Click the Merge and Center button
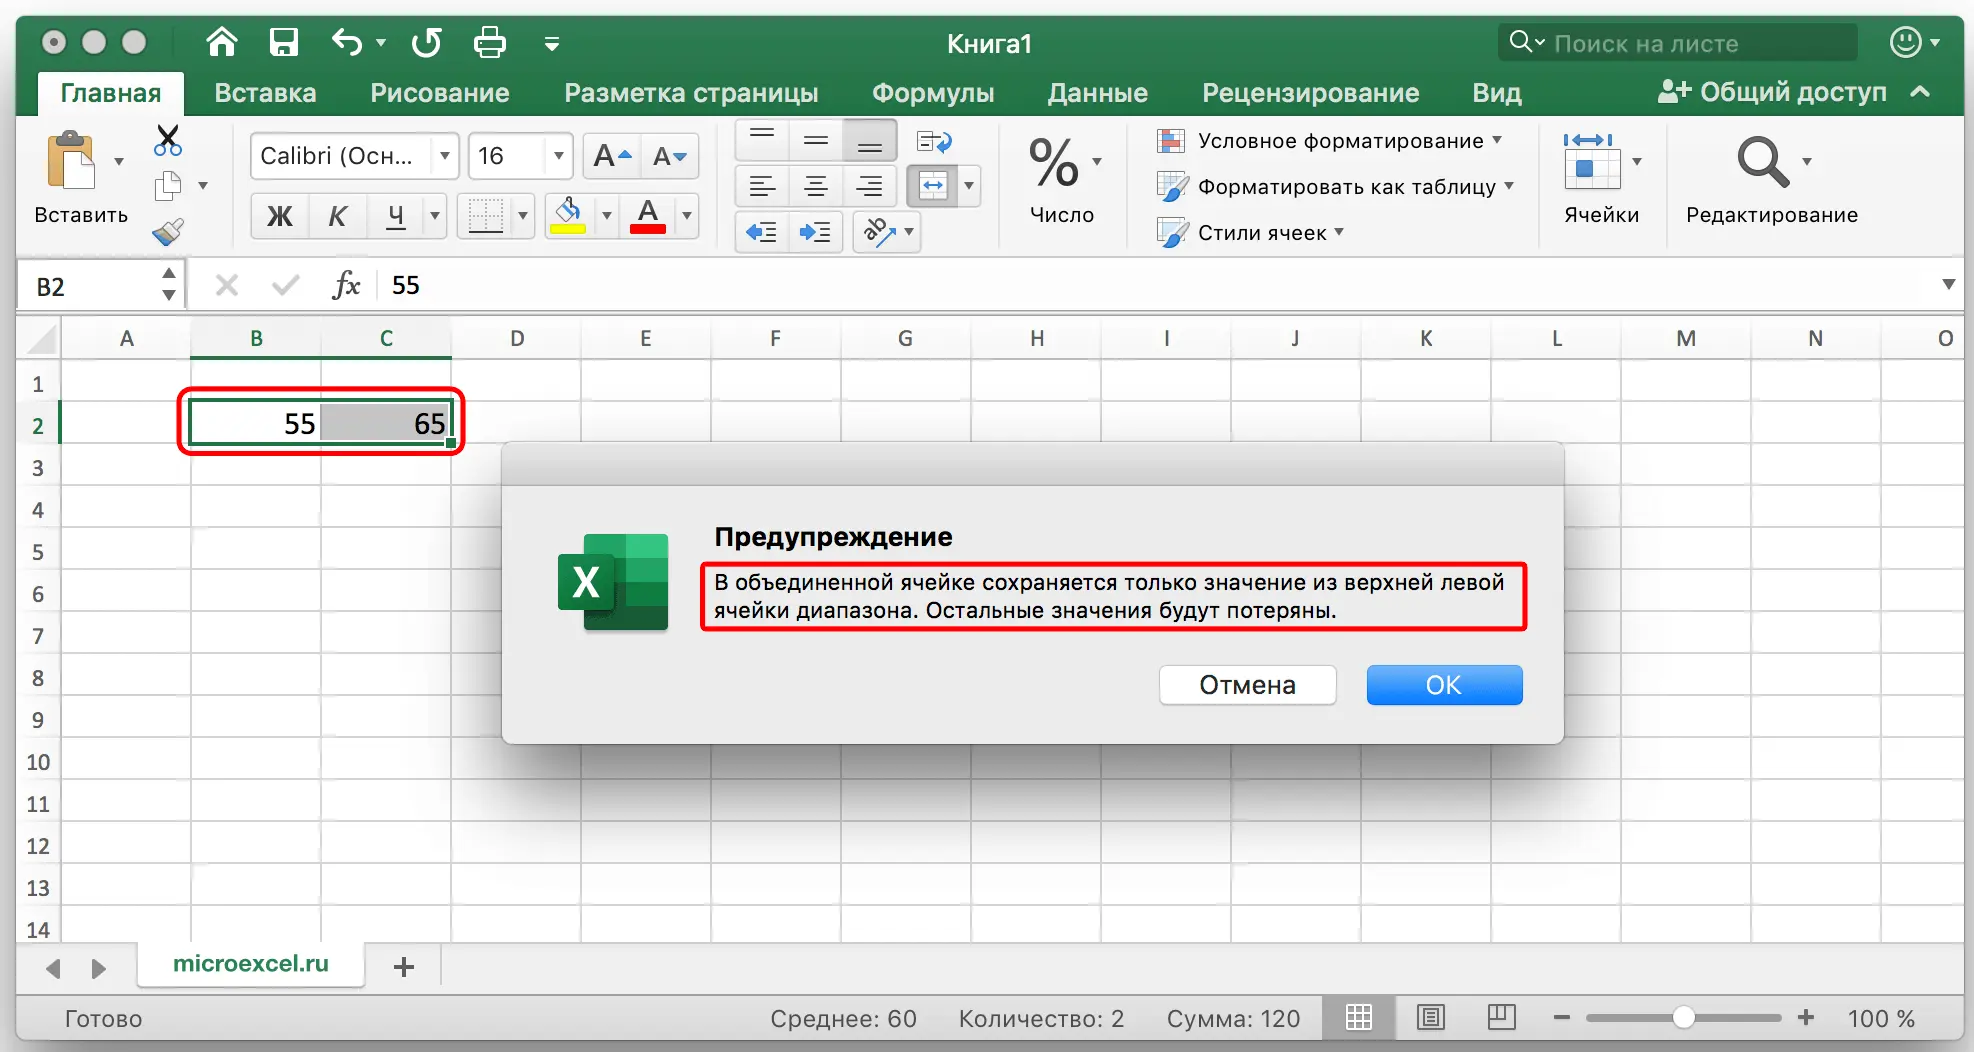 tap(932, 186)
